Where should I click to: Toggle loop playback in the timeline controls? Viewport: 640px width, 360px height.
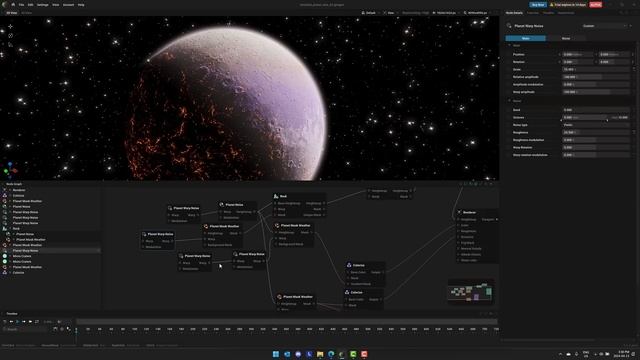coord(37,322)
